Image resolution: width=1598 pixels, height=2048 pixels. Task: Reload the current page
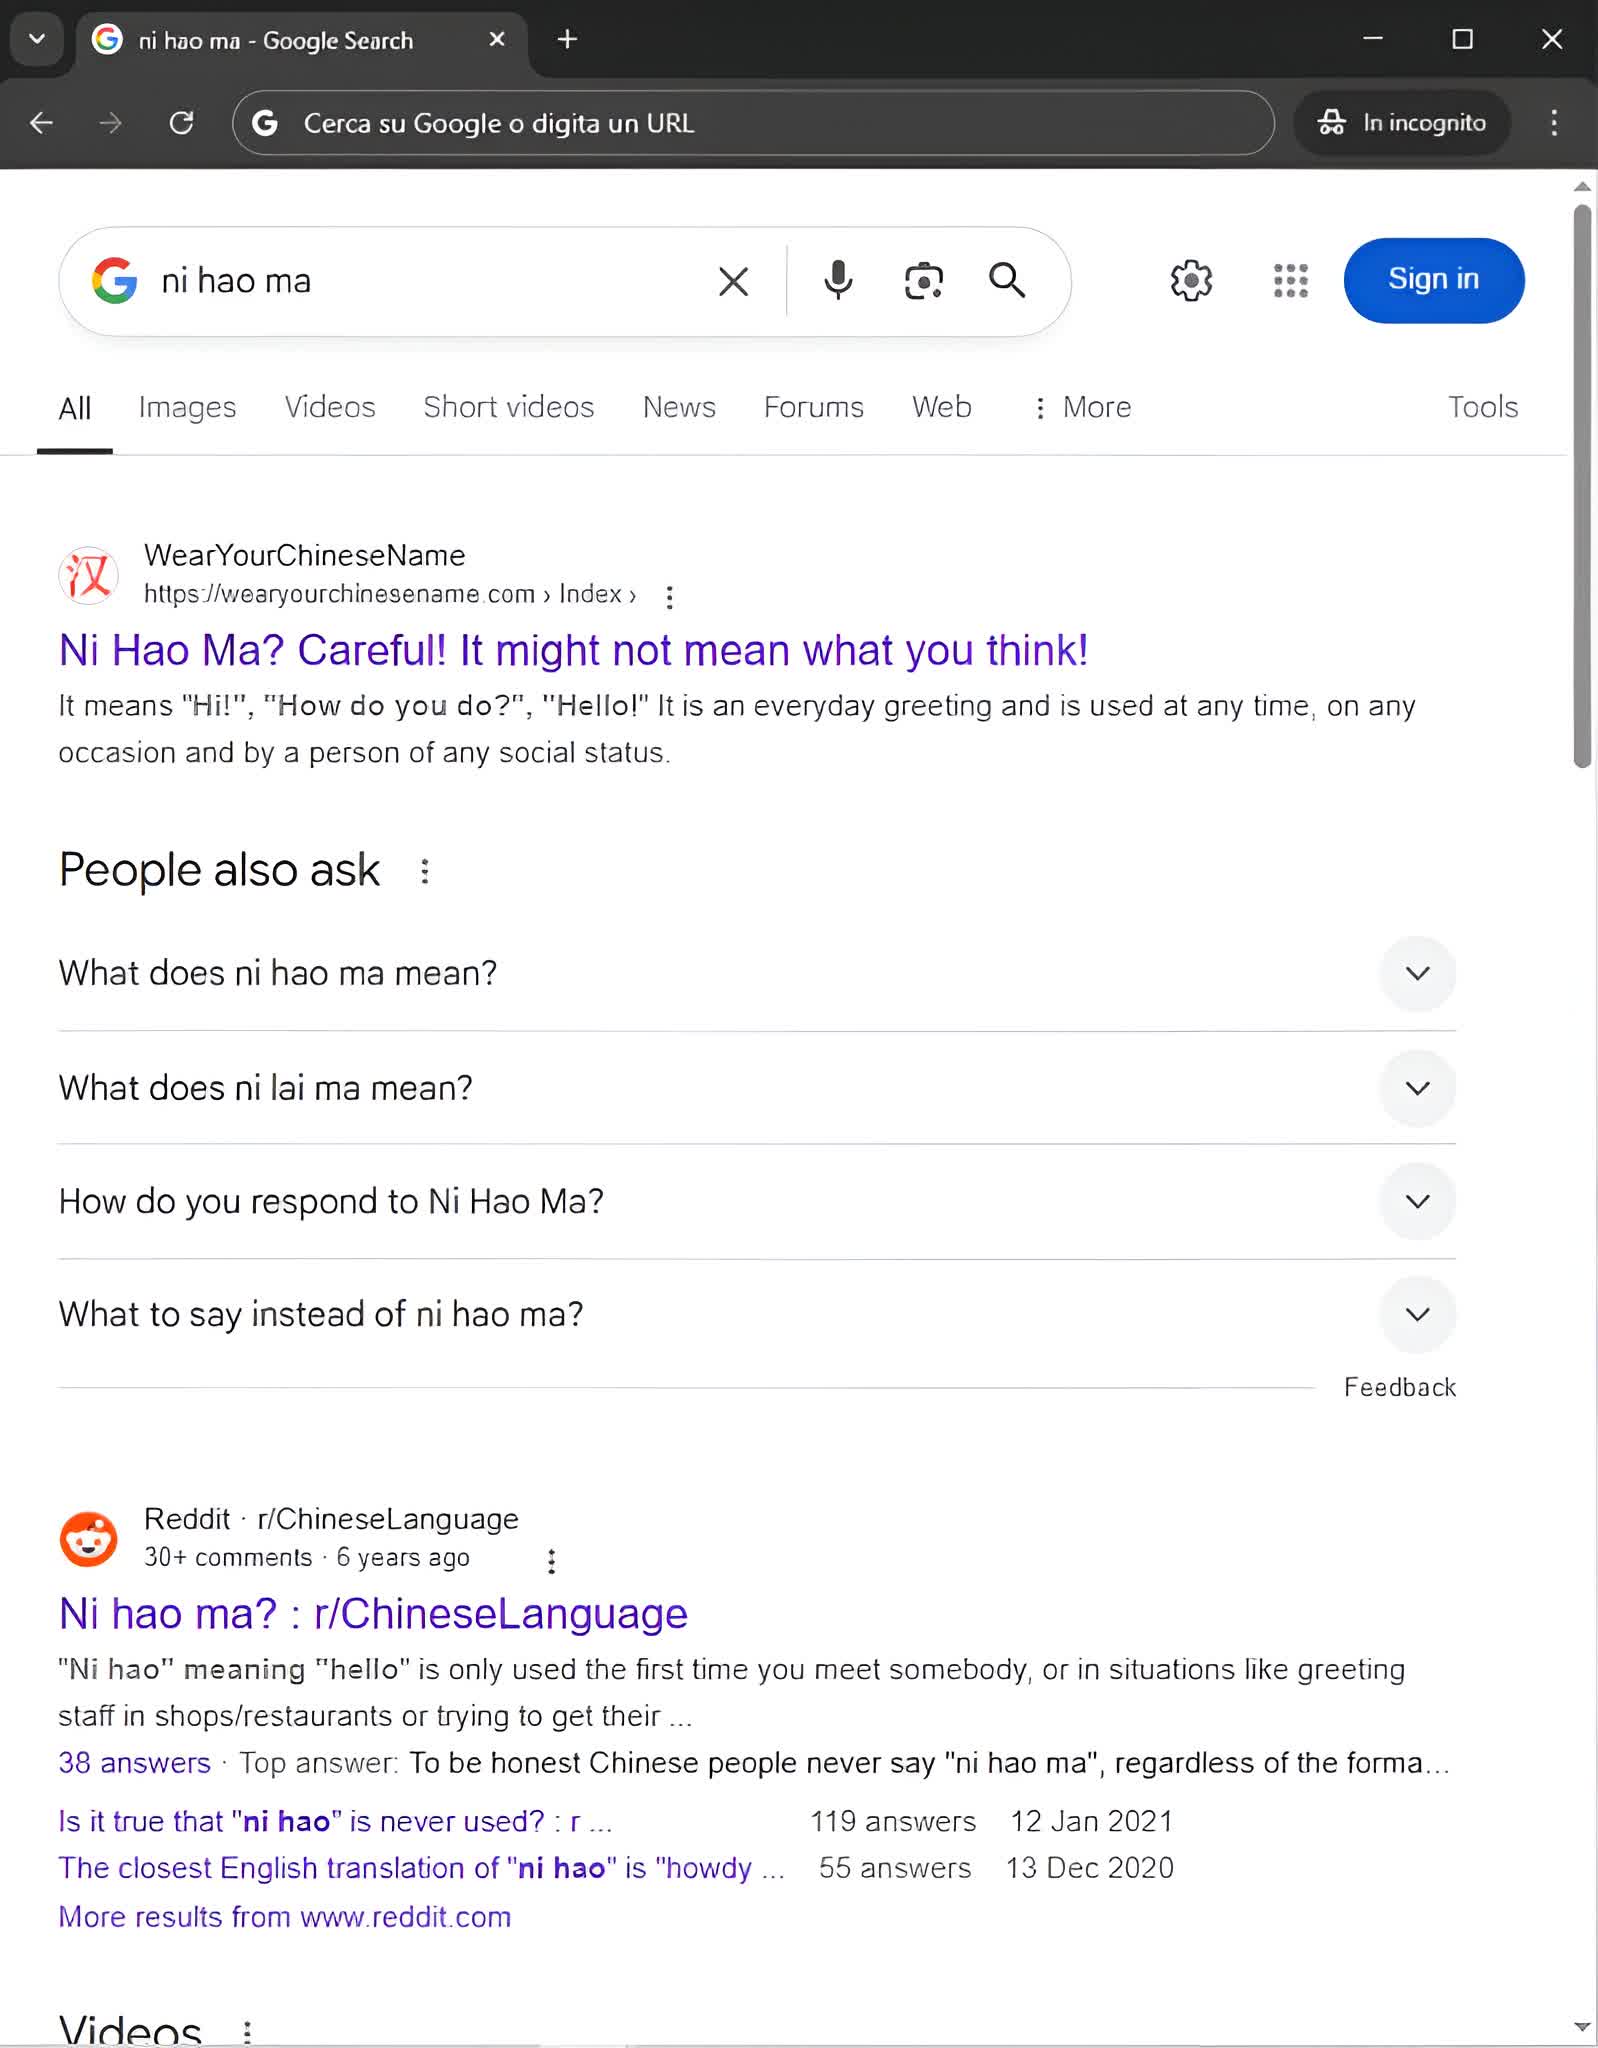[x=181, y=123]
